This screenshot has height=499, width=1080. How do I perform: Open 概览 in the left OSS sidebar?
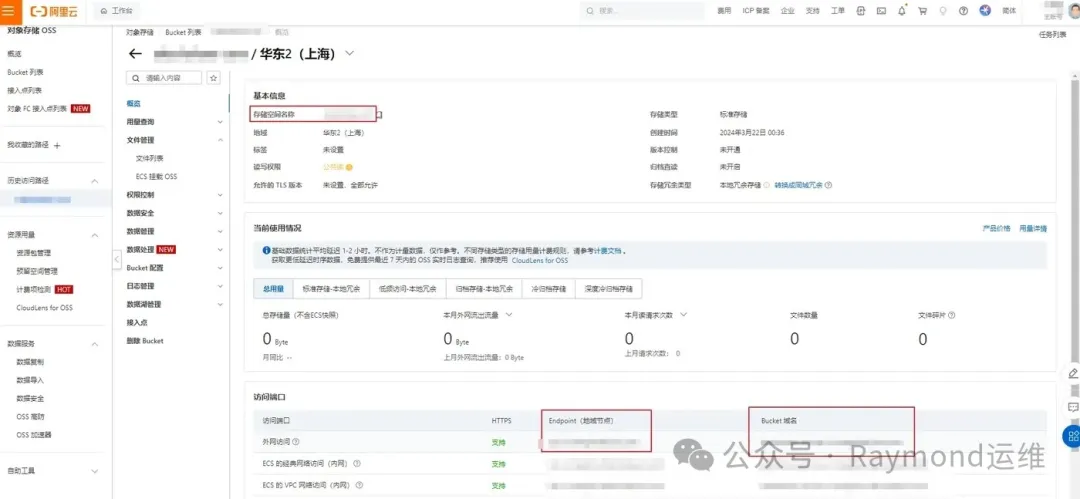[x=14, y=54]
